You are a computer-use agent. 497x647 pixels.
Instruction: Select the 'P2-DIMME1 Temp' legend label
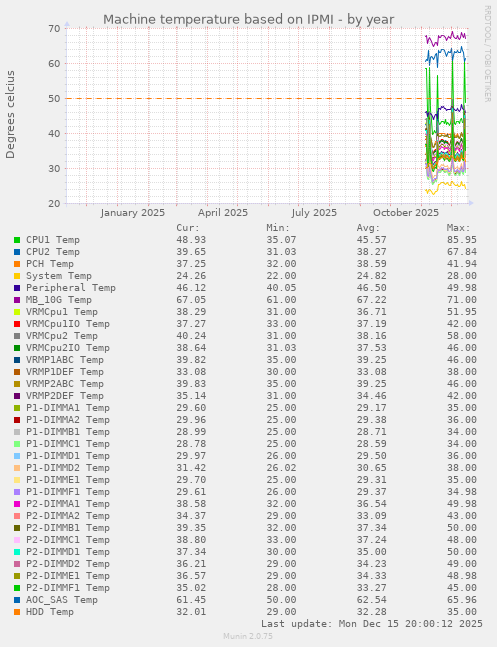click(68, 576)
